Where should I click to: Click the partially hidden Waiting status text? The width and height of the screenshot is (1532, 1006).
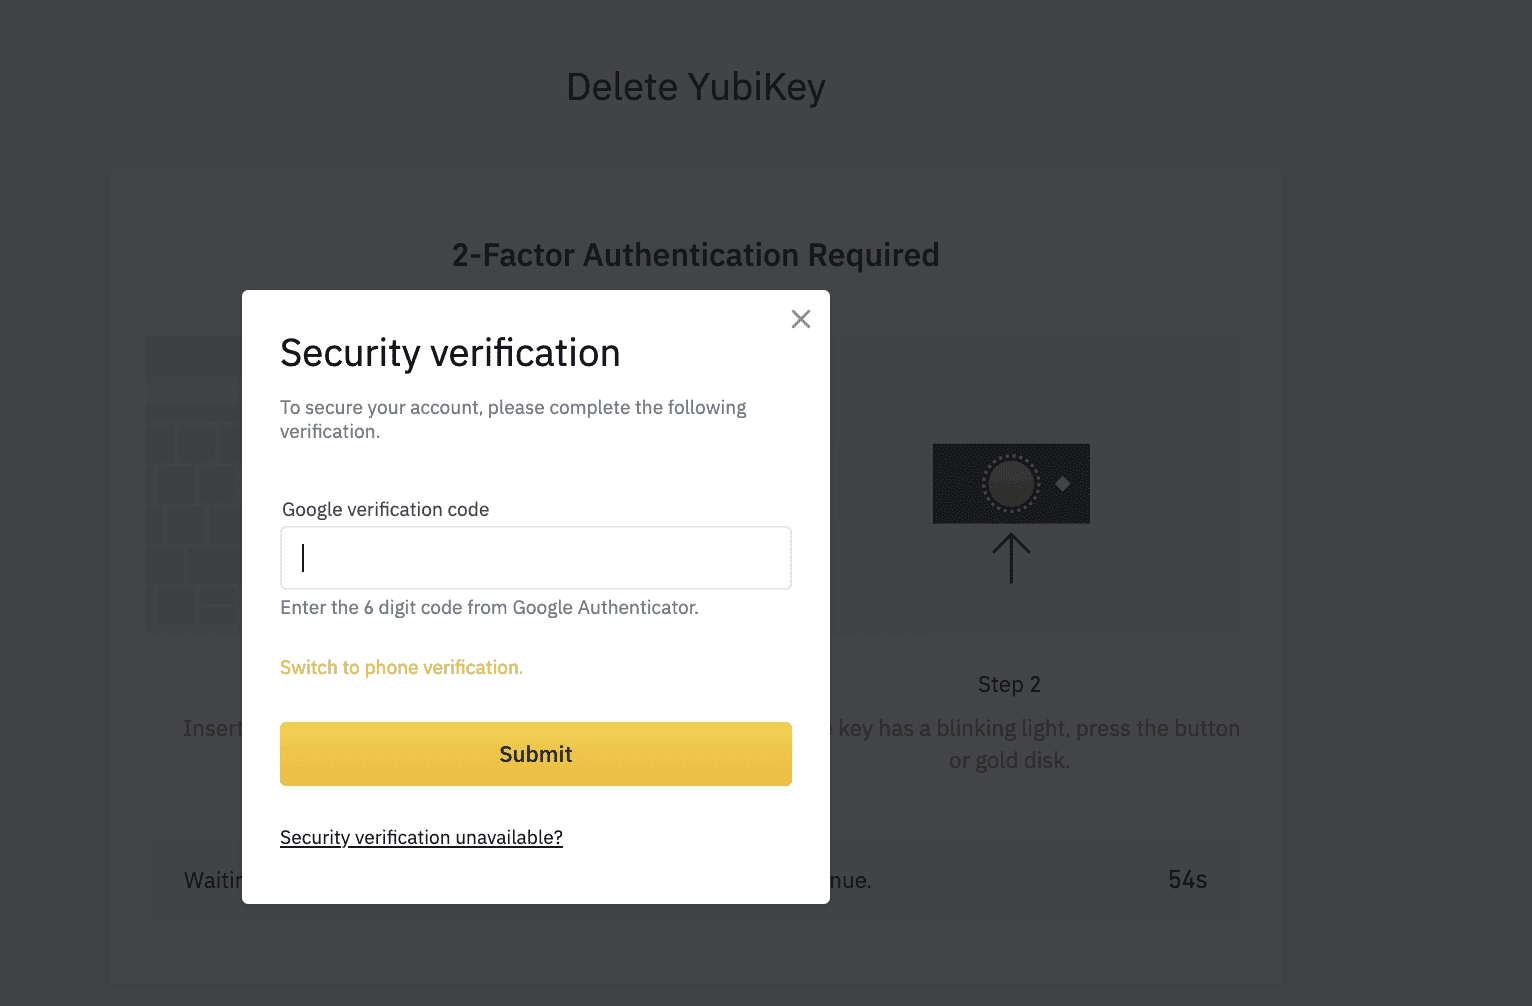coord(212,880)
